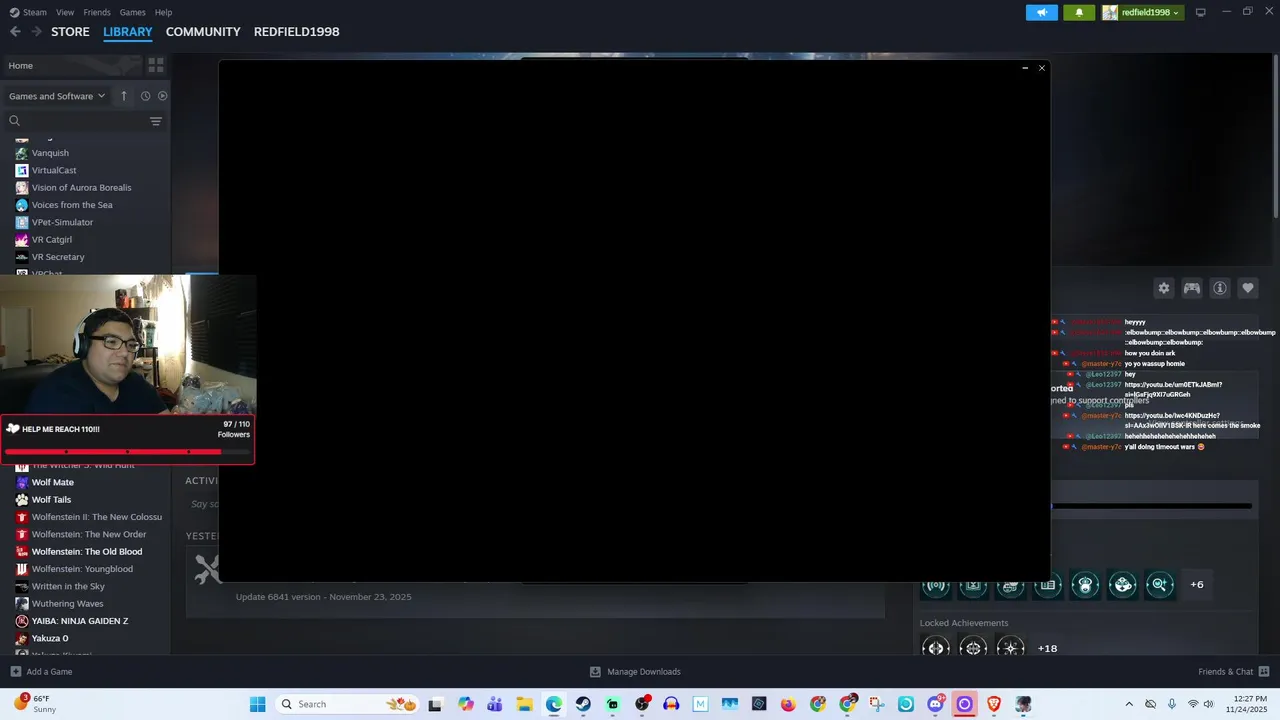1280x720 pixels.
Task: Switch library to grid collections view icon
Action: (156, 65)
